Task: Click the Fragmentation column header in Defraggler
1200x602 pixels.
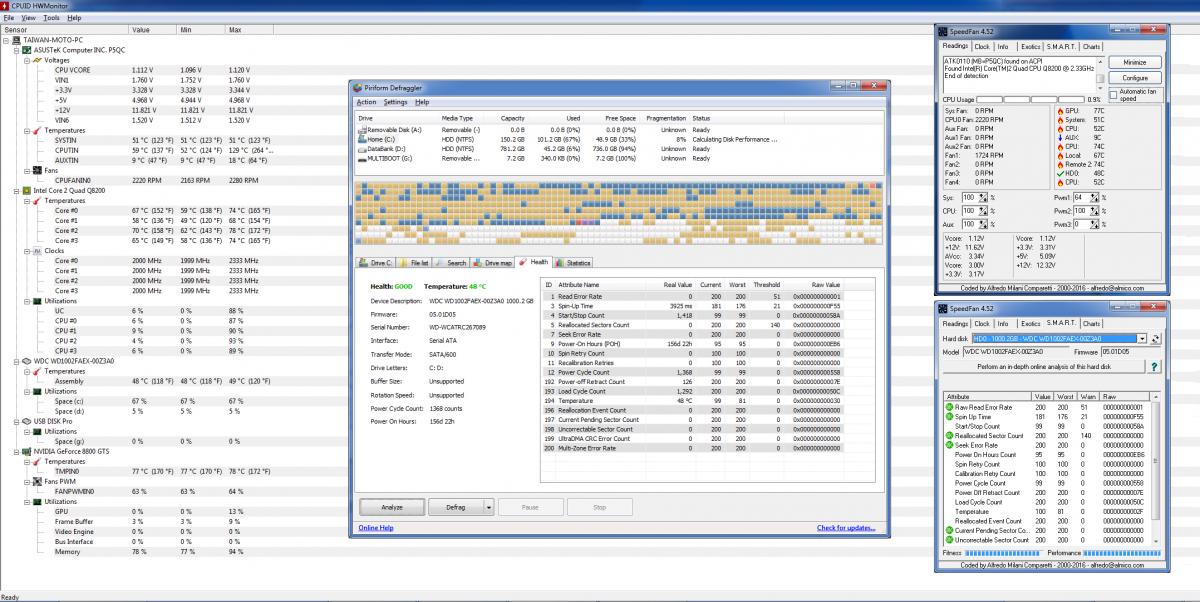Action: click(667, 118)
